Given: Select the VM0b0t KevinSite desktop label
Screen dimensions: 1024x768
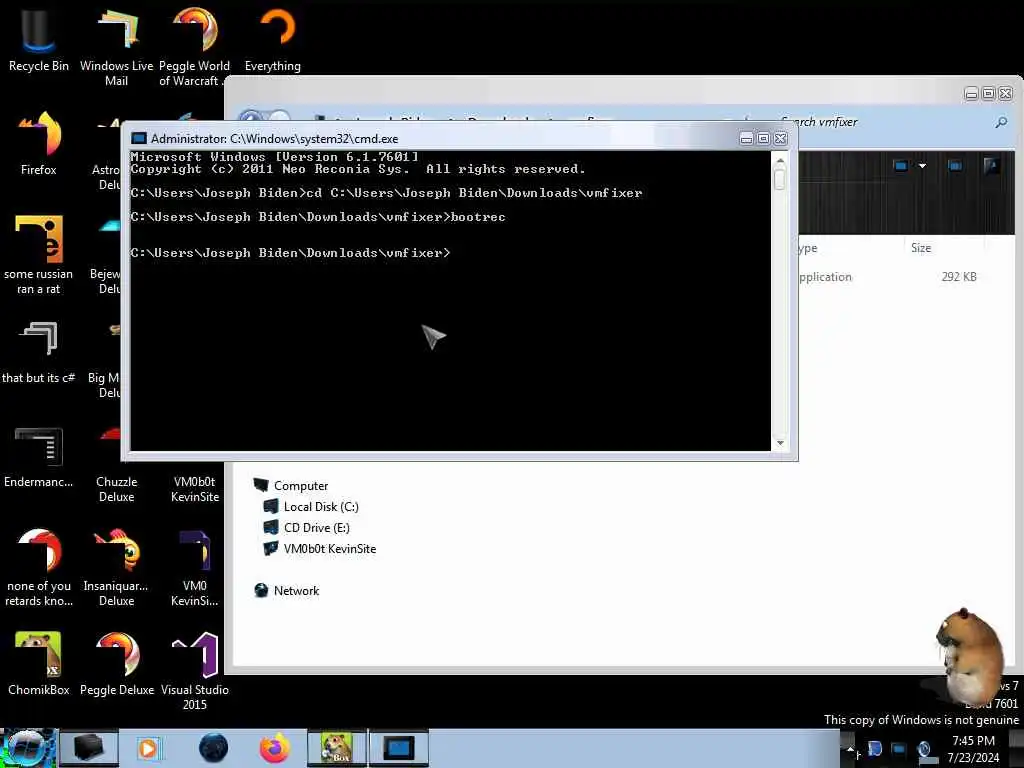Looking at the screenshot, I should click(x=195, y=489).
